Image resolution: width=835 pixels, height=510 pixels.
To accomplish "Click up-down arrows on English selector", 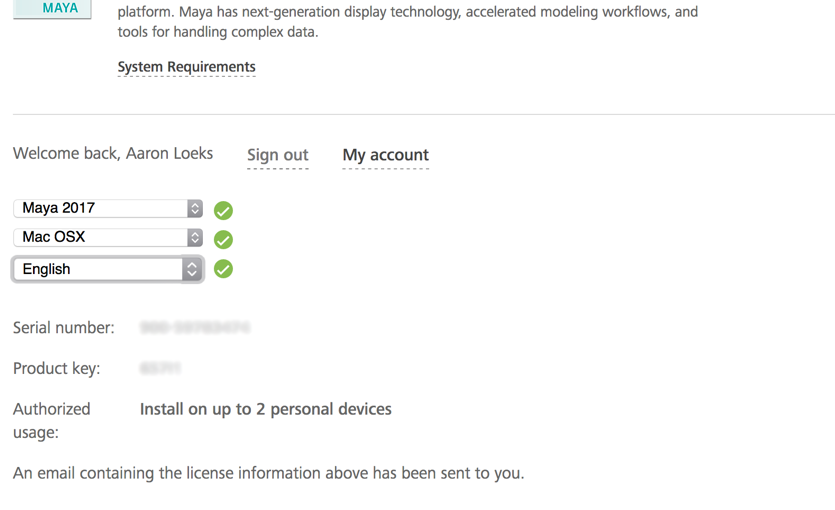I will pos(192,269).
